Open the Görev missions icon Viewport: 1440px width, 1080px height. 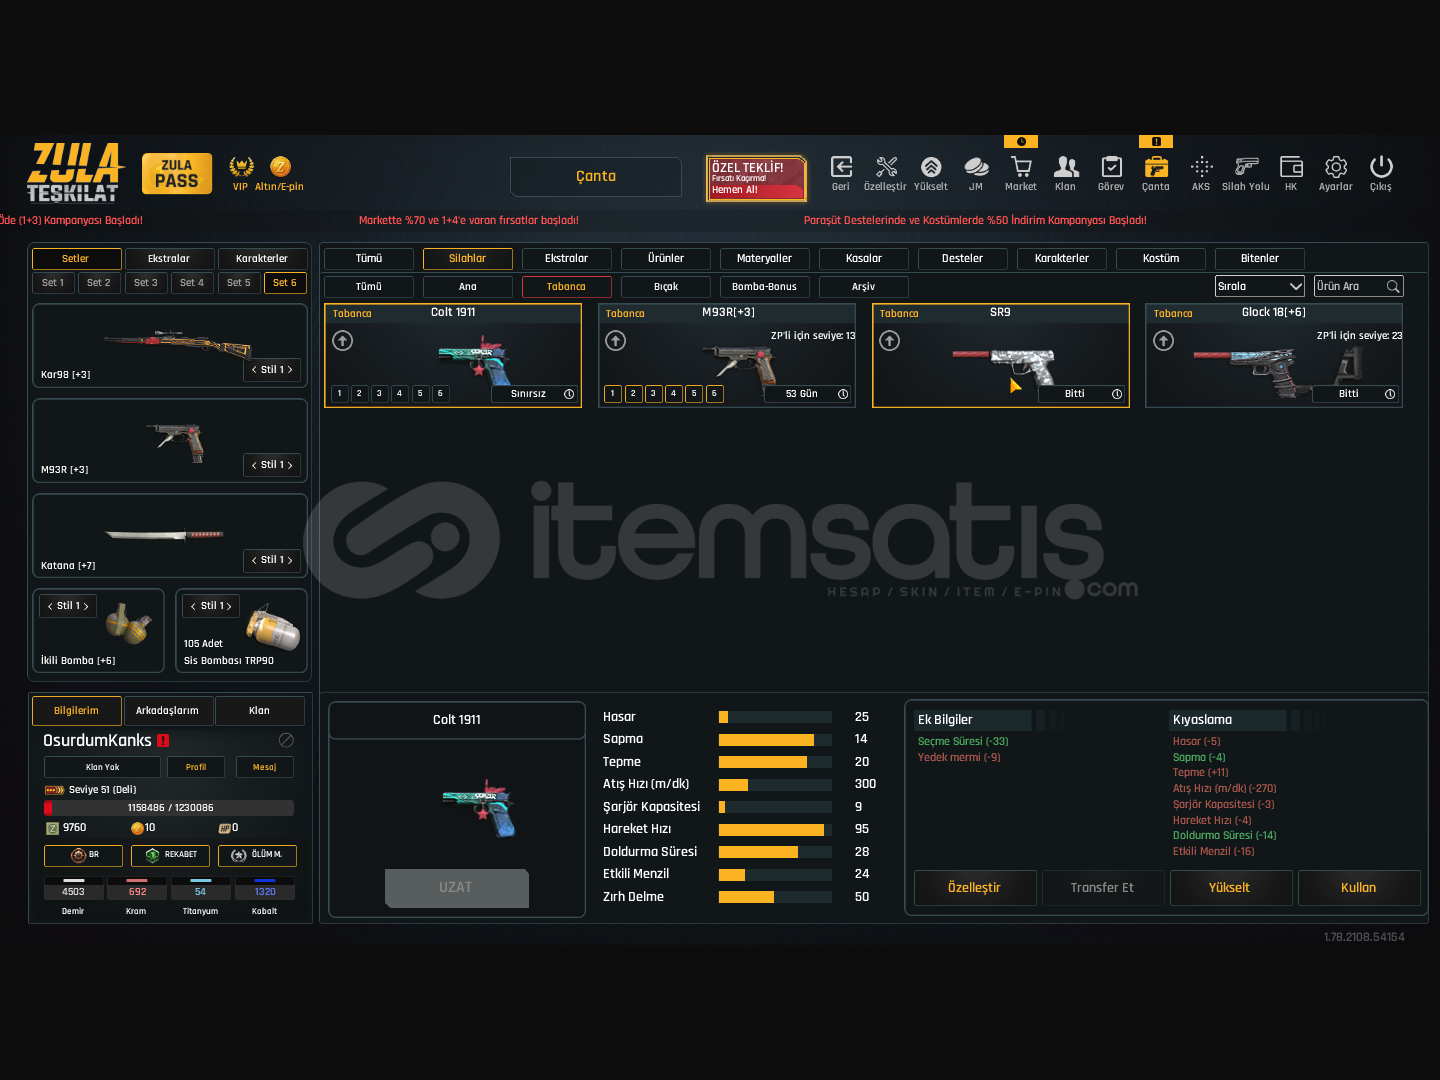point(1111,167)
